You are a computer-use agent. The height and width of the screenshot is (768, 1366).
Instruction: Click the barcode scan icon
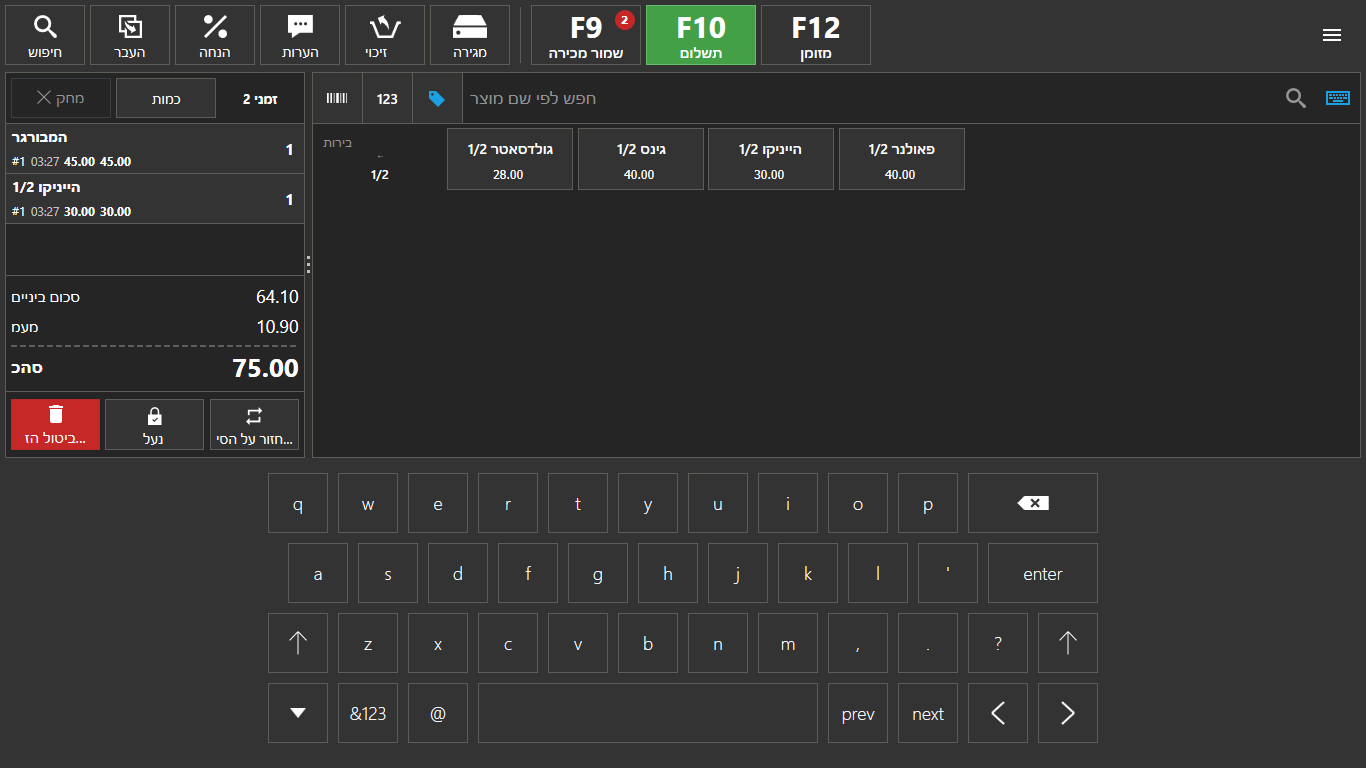pyautogui.click(x=338, y=98)
